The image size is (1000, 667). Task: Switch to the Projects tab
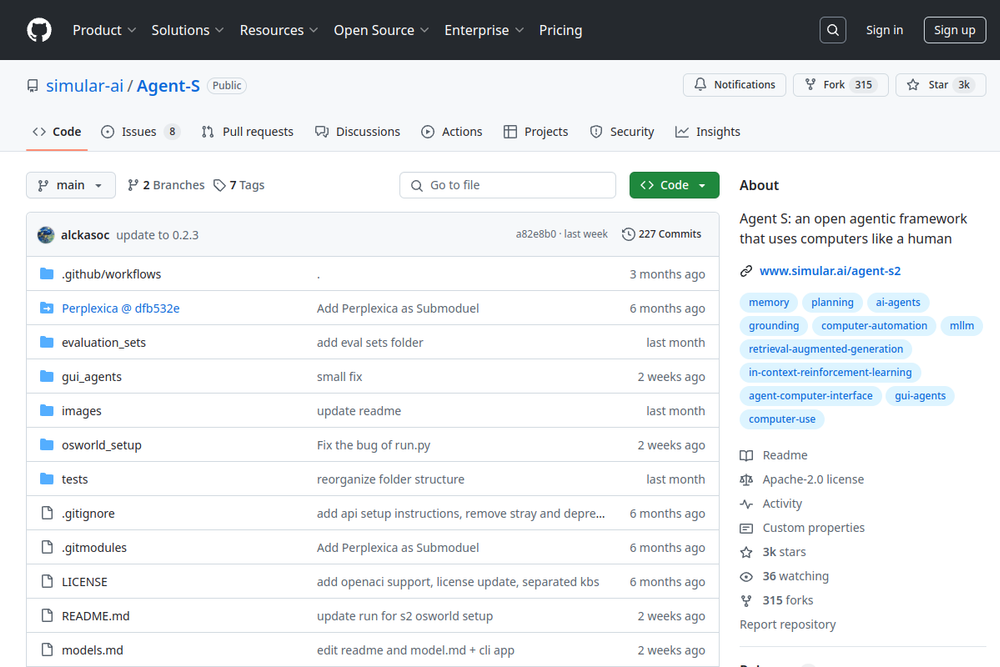coord(536,131)
